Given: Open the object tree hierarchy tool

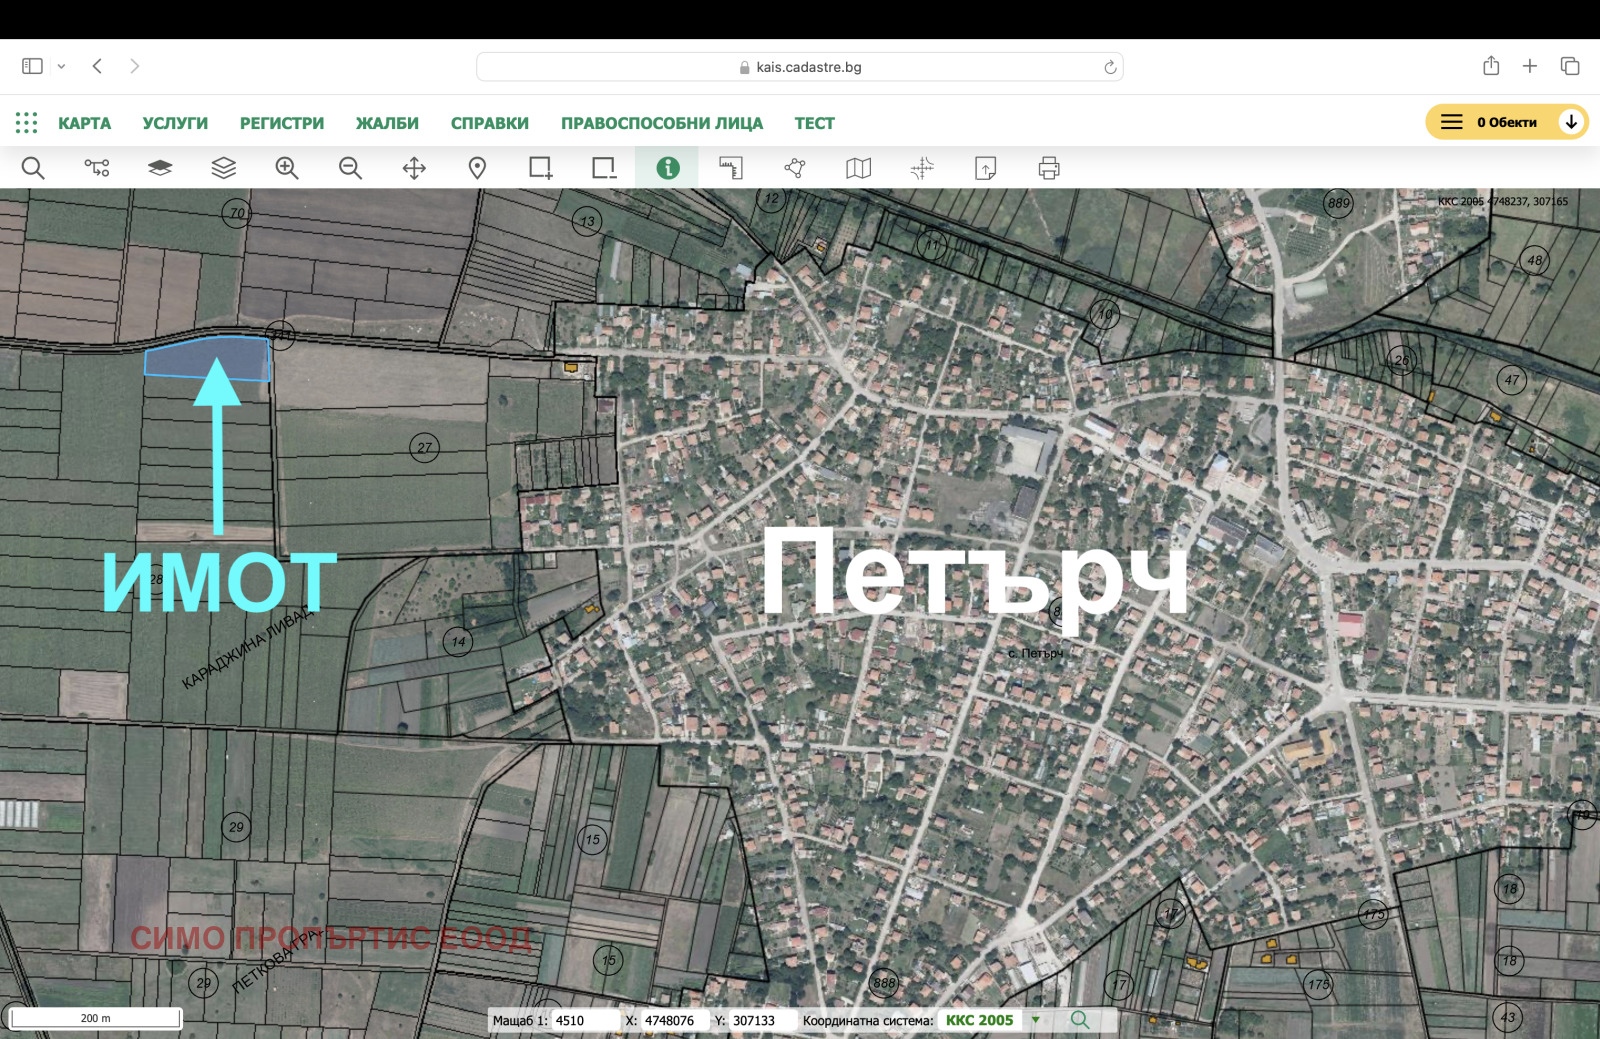Looking at the screenshot, I should pos(97,168).
